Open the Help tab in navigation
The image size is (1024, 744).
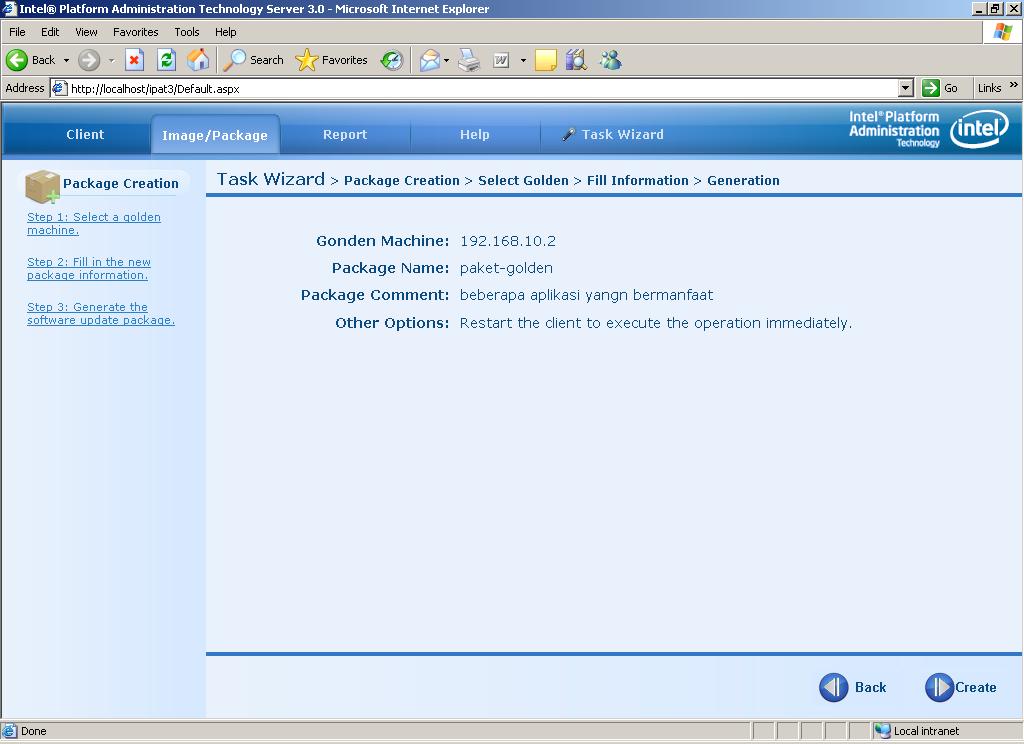coord(475,135)
